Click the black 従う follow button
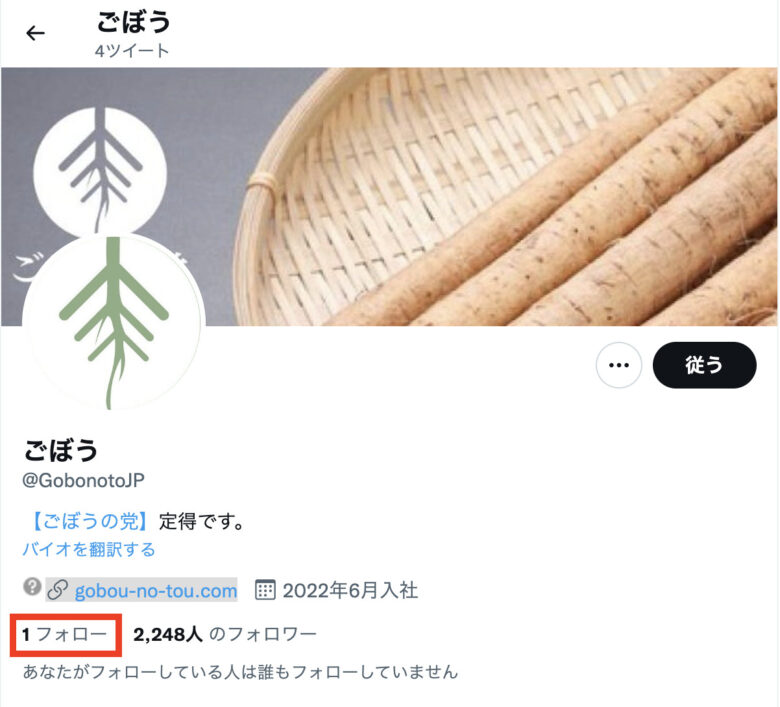 [x=704, y=365]
